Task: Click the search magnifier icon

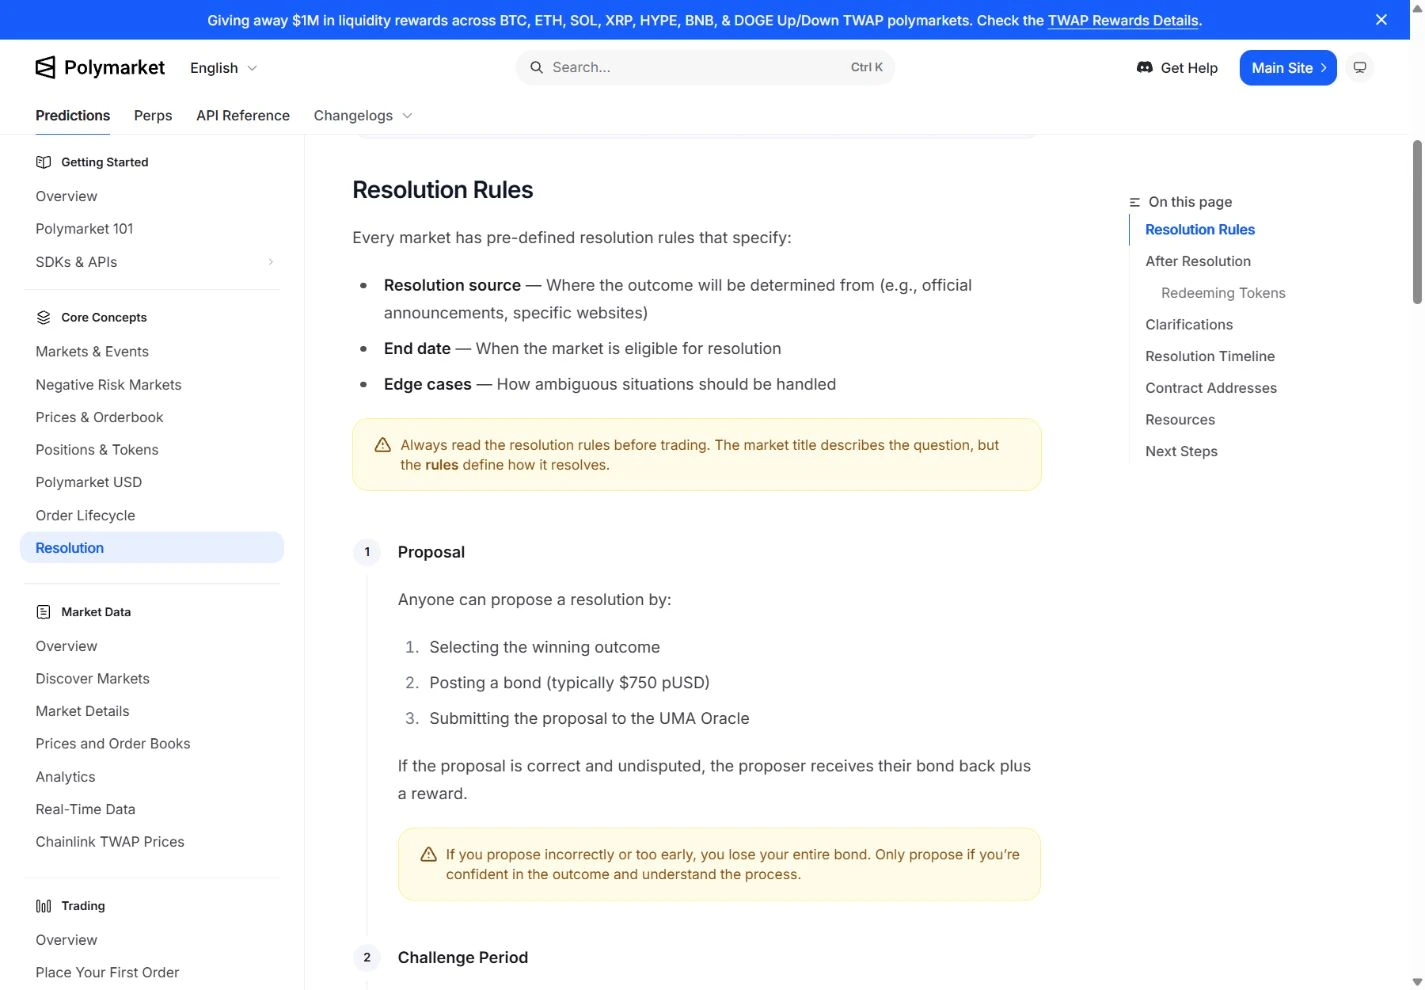Action: tap(537, 67)
